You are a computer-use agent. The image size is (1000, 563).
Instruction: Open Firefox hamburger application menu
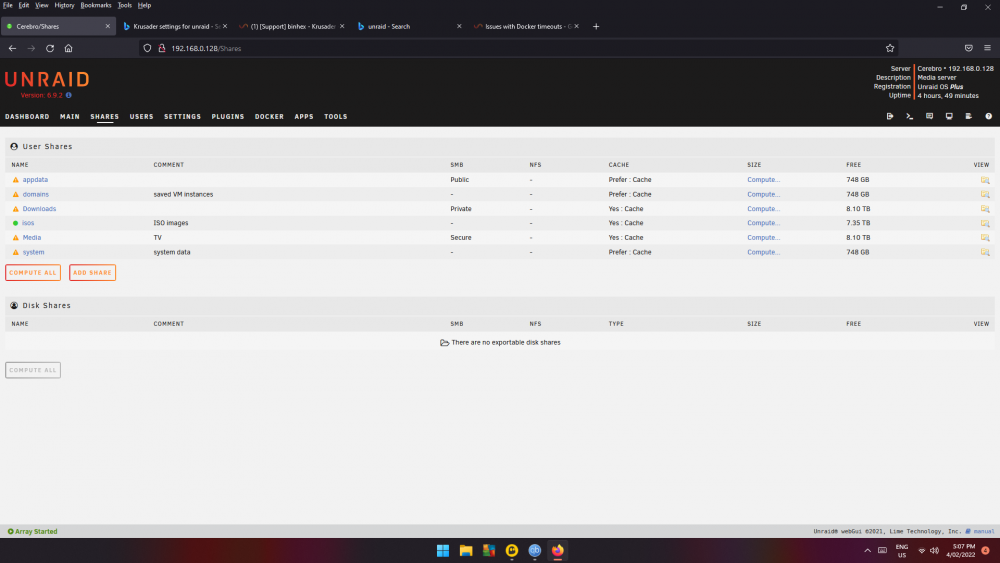(987, 48)
